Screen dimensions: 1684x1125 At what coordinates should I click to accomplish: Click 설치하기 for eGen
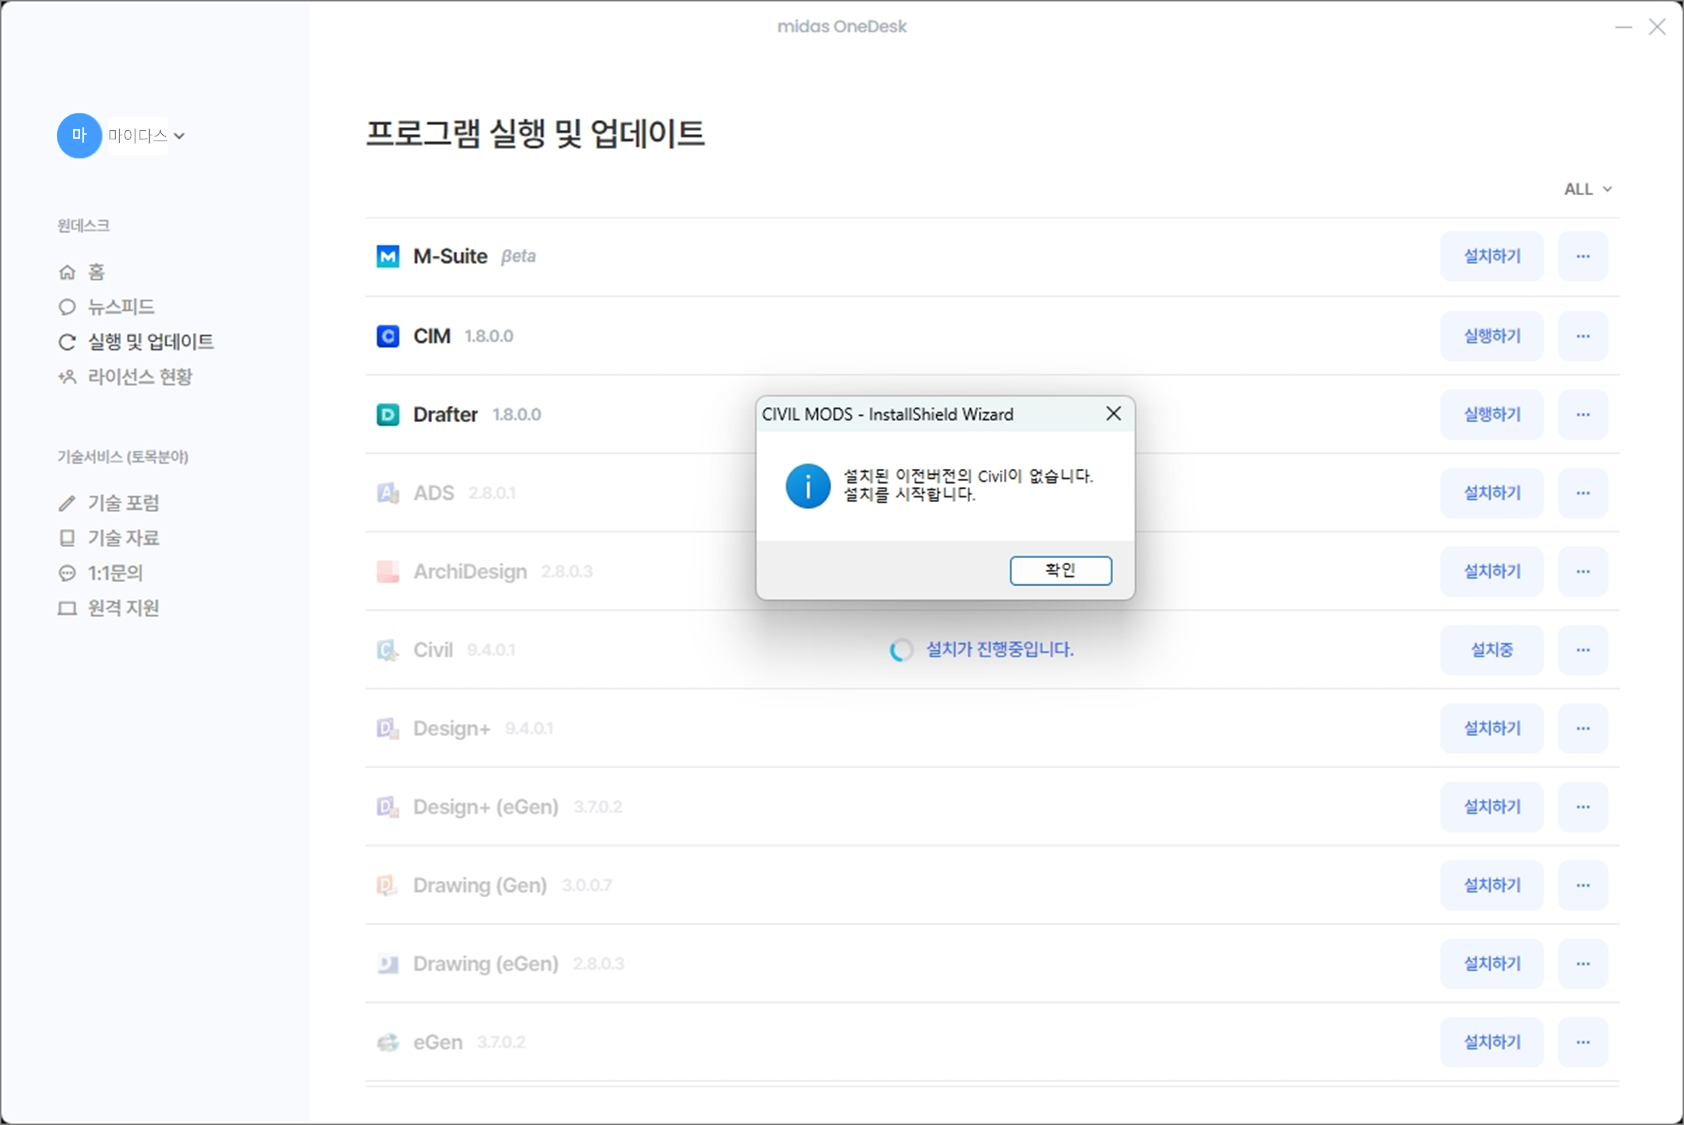click(1492, 1042)
